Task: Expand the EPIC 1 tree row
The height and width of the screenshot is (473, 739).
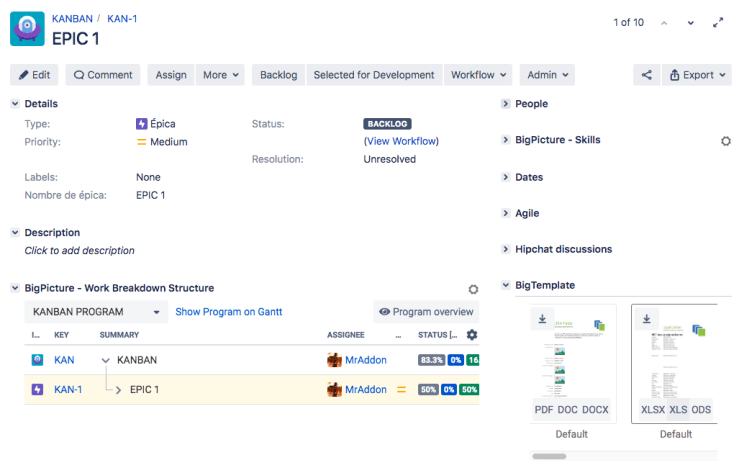Action: tap(118, 390)
